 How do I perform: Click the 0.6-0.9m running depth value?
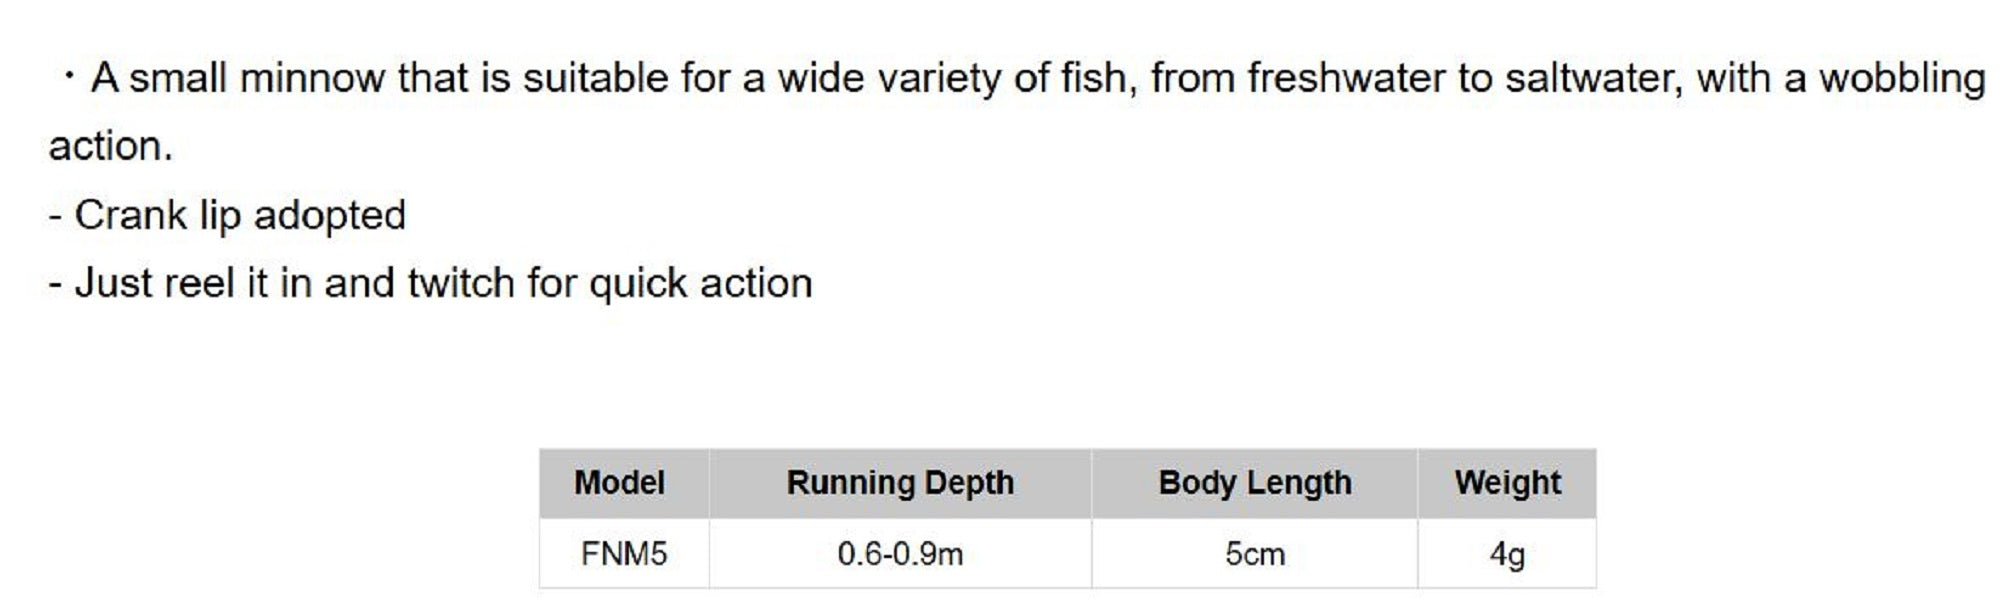tap(900, 554)
